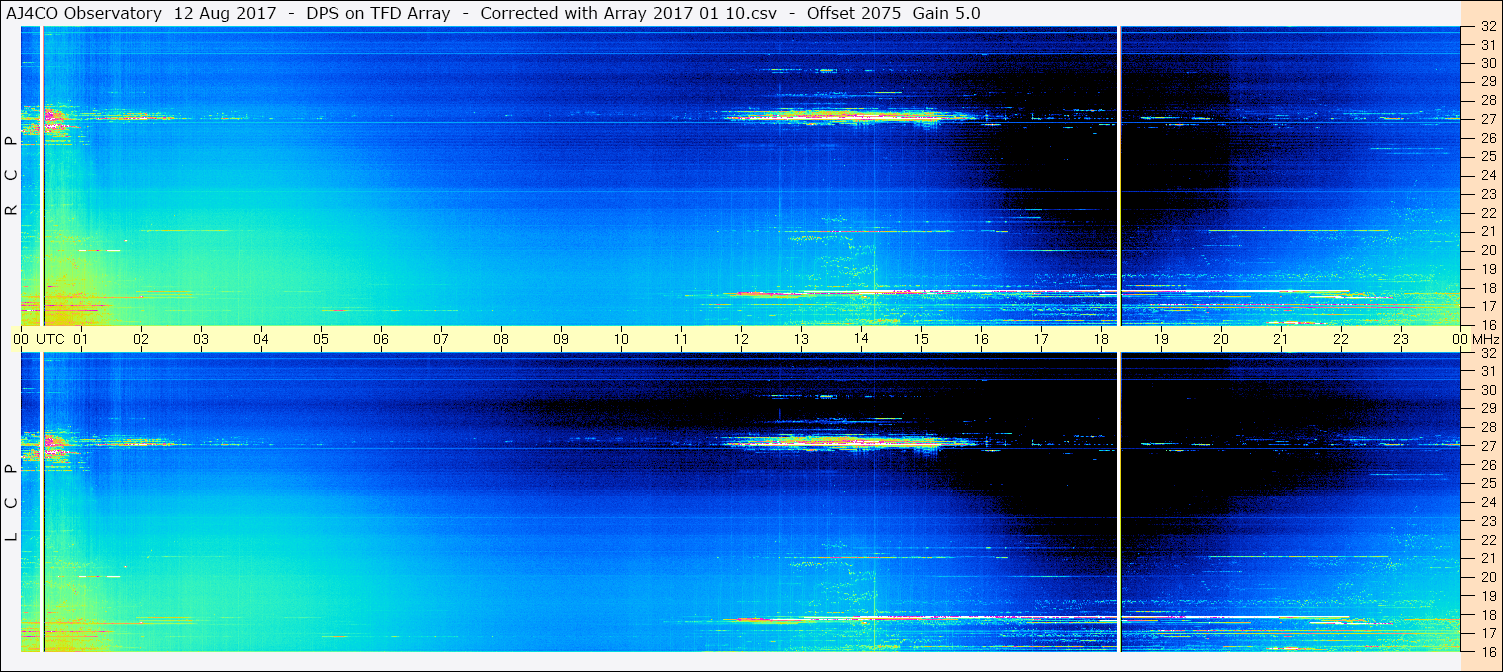The image size is (1503, 672).
Task: Click "16" MHz label of LCP panel
Action: [x=1487, y=651]
